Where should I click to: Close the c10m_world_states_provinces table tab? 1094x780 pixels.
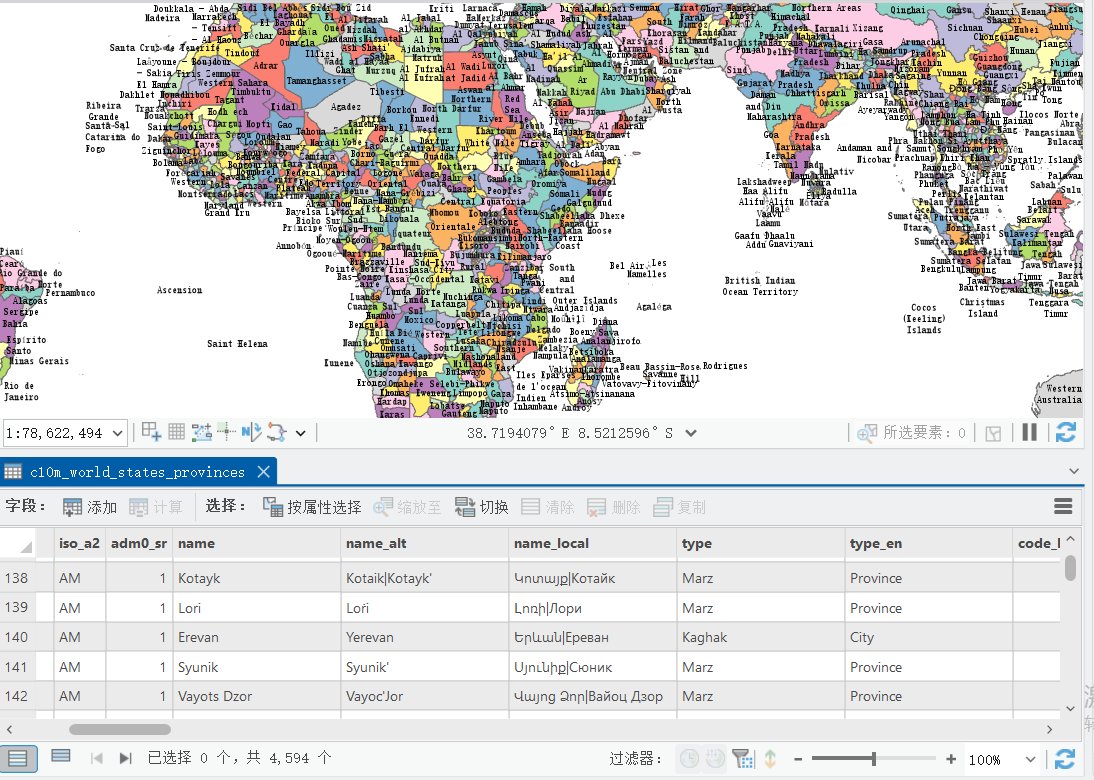264,472
